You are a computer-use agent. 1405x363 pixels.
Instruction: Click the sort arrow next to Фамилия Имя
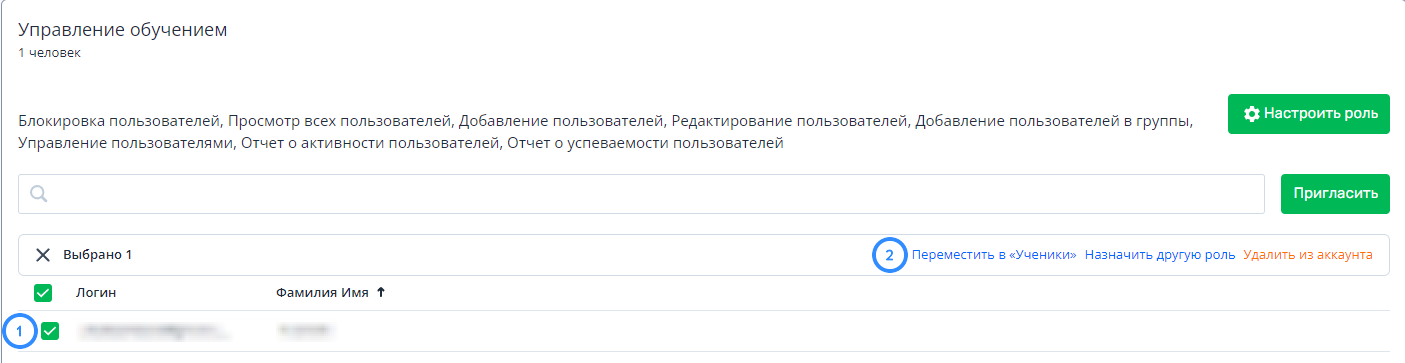[x=381, y=293]
